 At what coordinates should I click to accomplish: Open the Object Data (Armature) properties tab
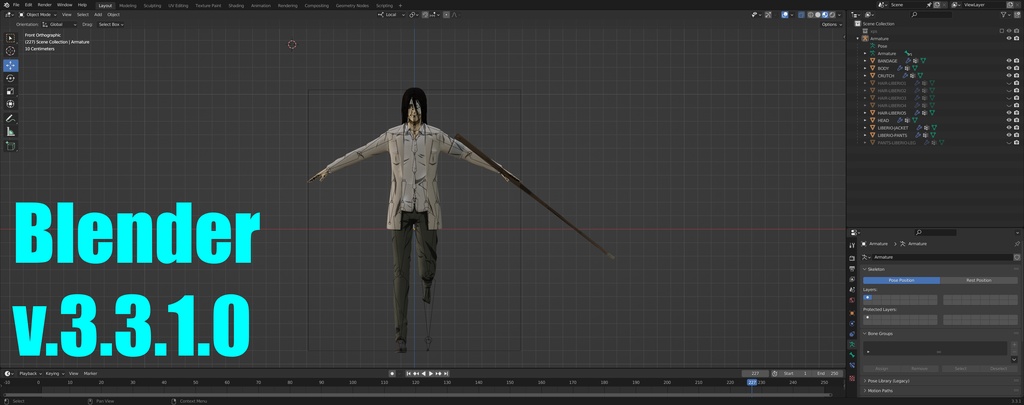point(852,344)
